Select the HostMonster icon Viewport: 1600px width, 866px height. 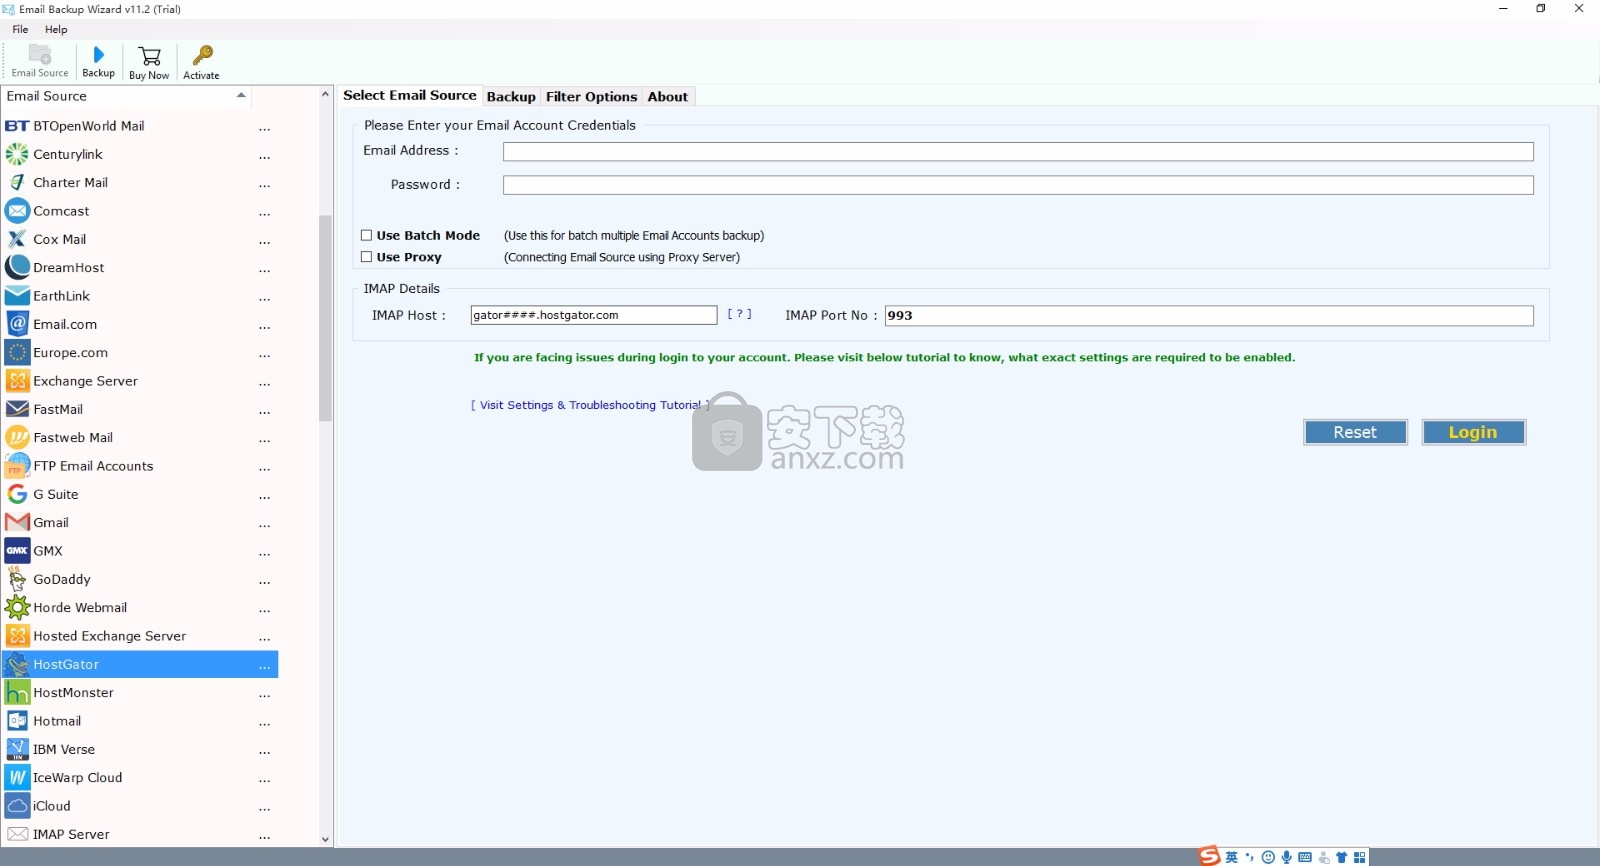tap(17, 692)
